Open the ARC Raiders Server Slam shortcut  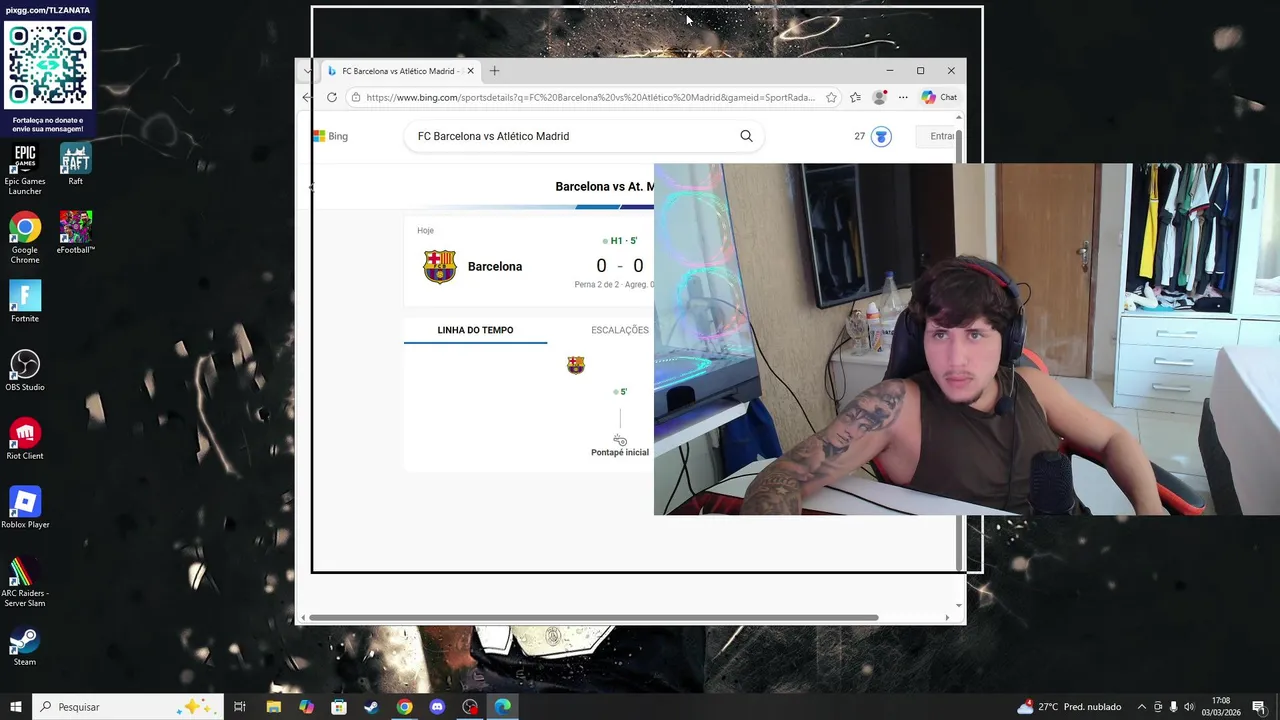click(x=25, y=582)
